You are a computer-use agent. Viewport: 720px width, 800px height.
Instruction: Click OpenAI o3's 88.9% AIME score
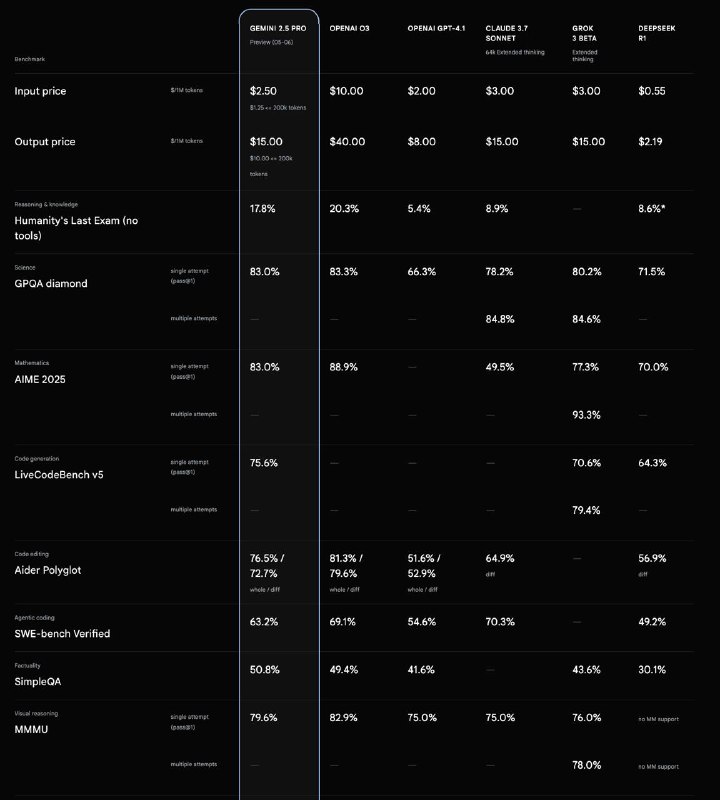pos(343,367)
